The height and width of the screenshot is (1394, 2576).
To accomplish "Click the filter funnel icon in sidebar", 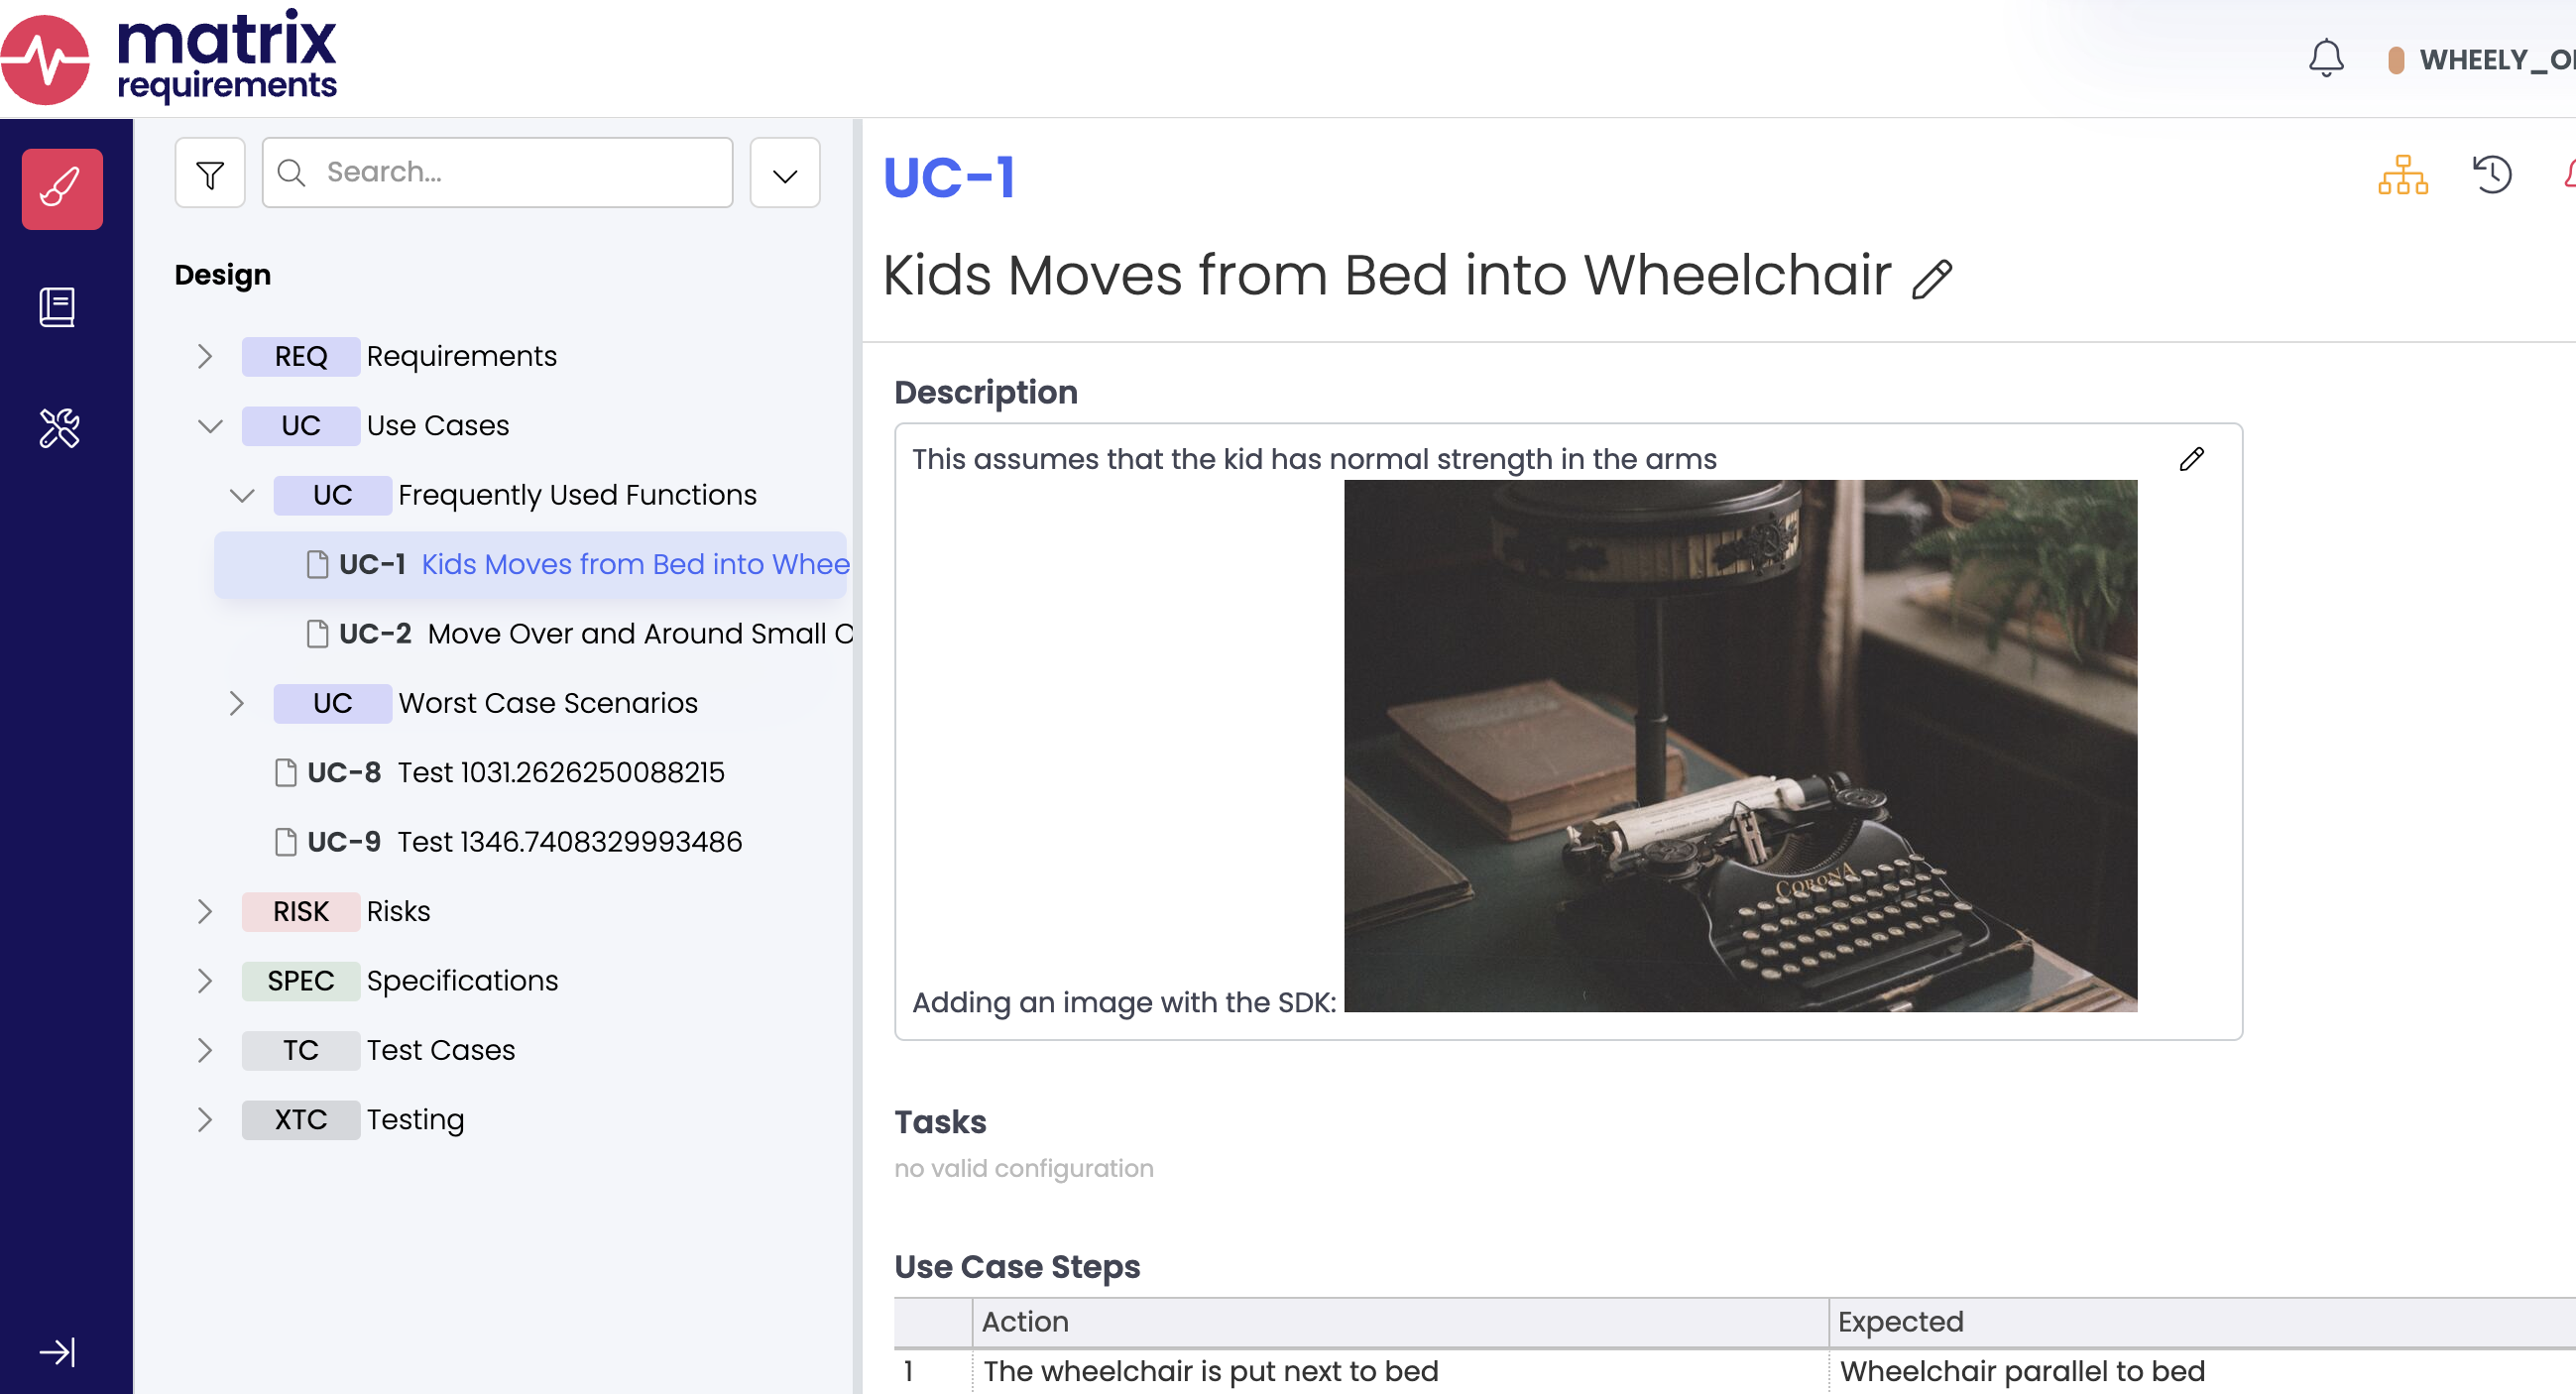I will point(209,172).
